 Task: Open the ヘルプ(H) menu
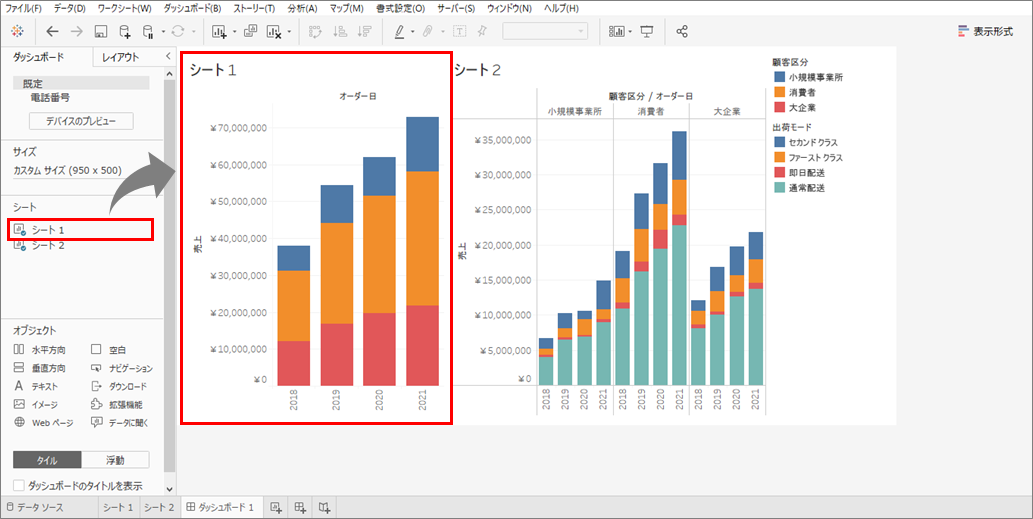(561, 8)
